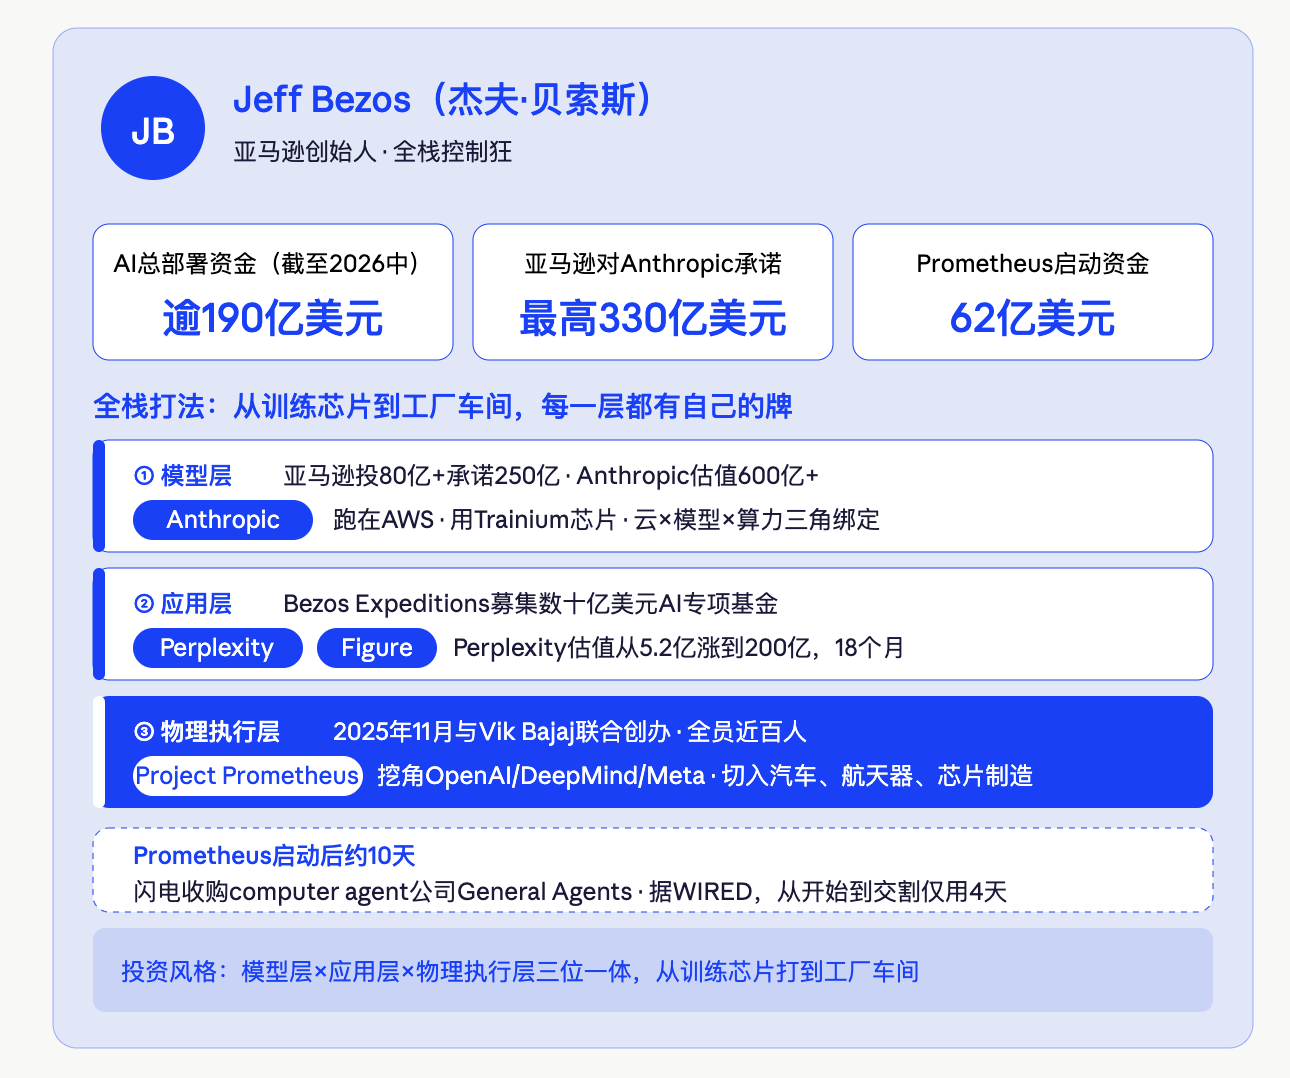Click the JB avatar circle
Screen dimensions: 1290x1078
[x=153, y=128]
